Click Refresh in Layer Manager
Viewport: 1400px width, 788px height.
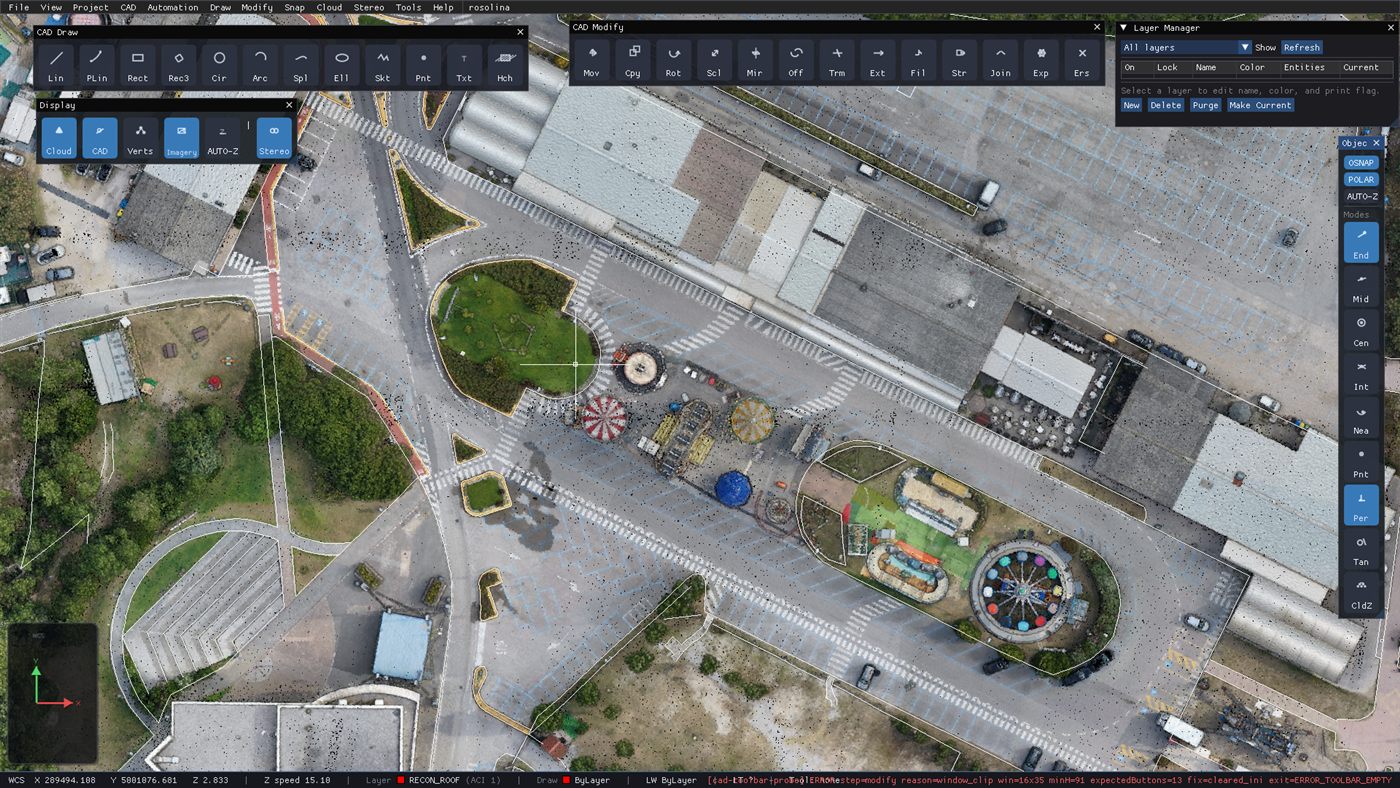click(1302, 47)
